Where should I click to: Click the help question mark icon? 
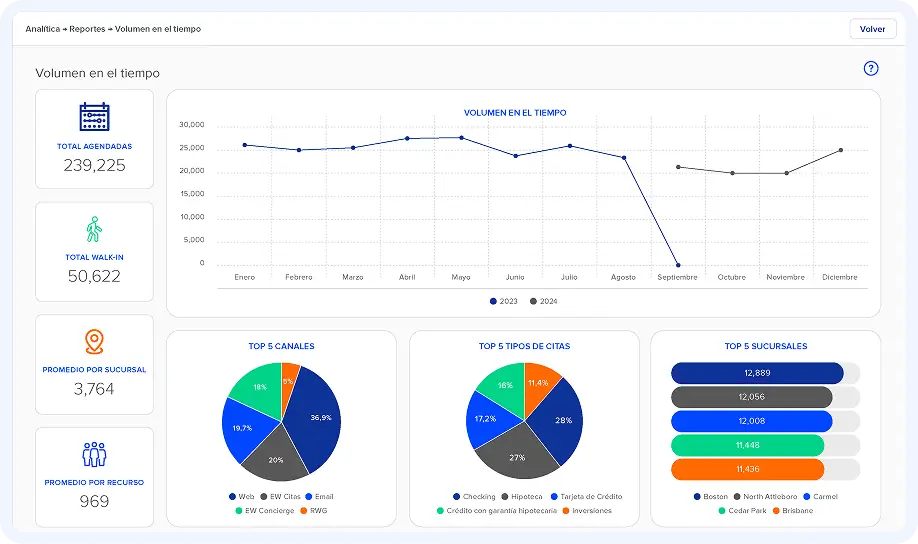pos(870,69)
